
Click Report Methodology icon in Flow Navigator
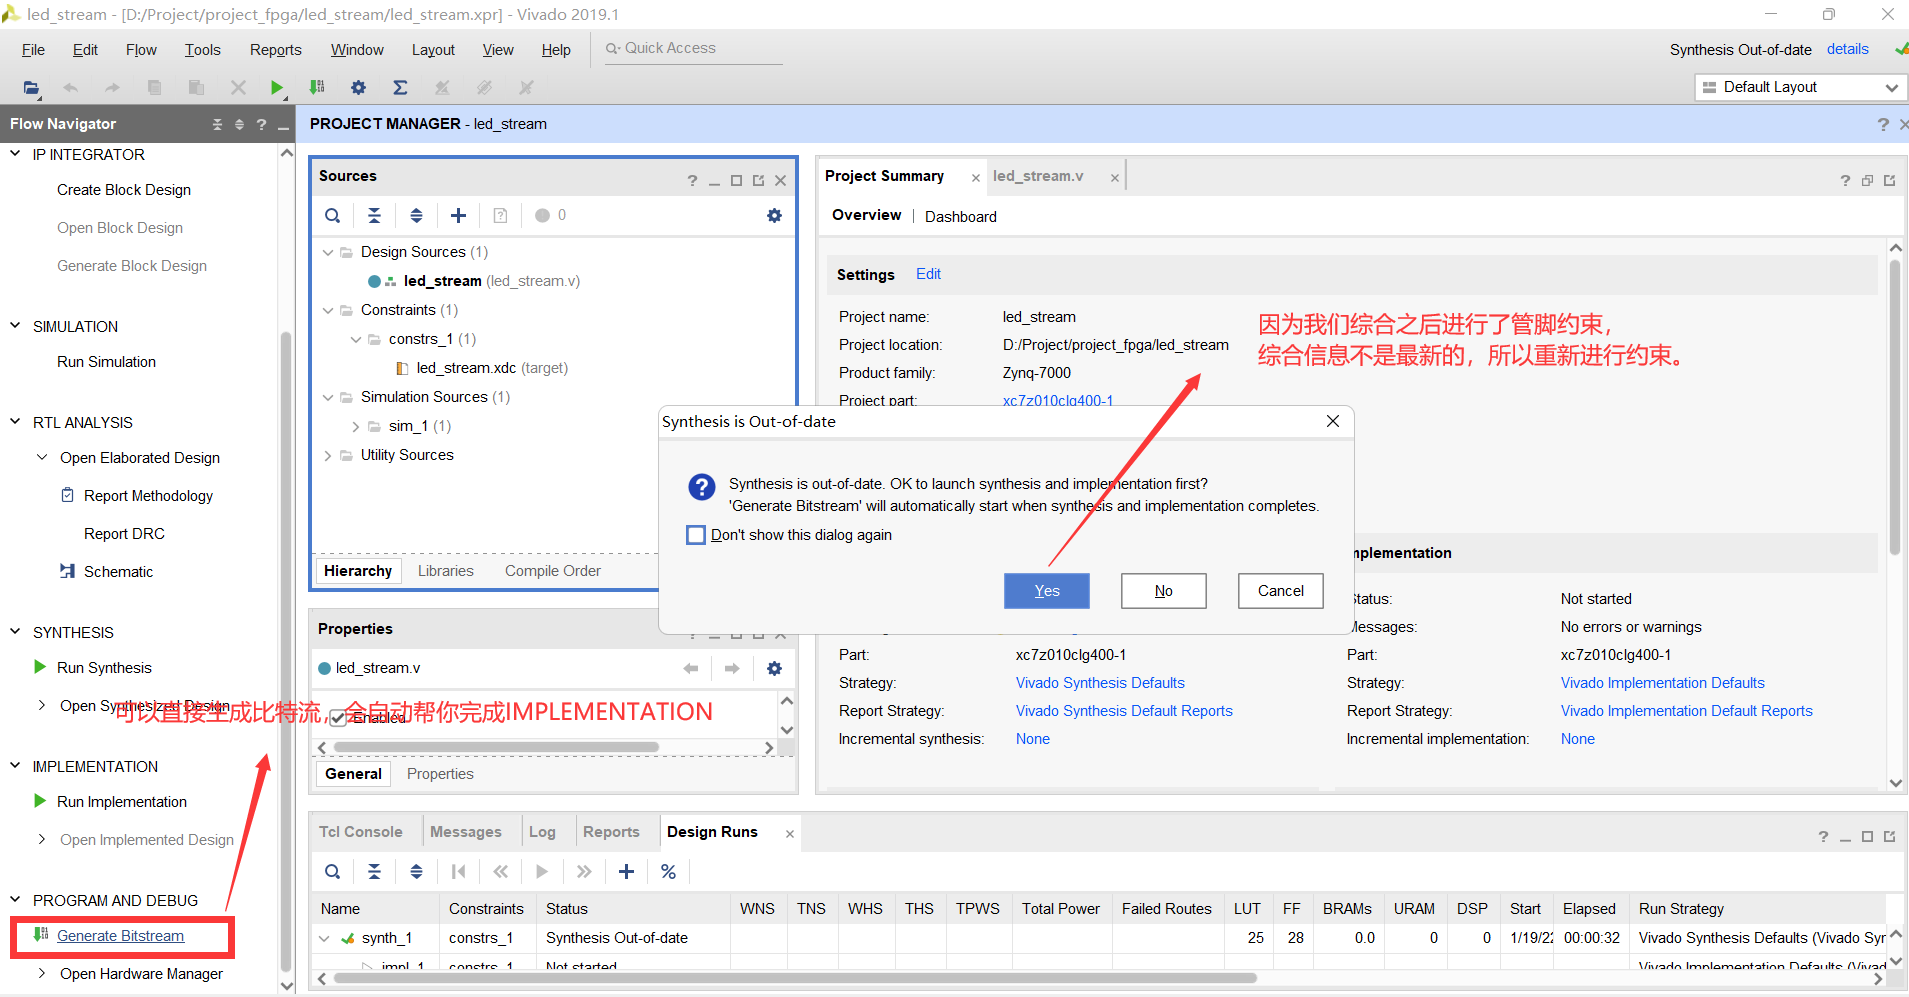coord(67,495)
